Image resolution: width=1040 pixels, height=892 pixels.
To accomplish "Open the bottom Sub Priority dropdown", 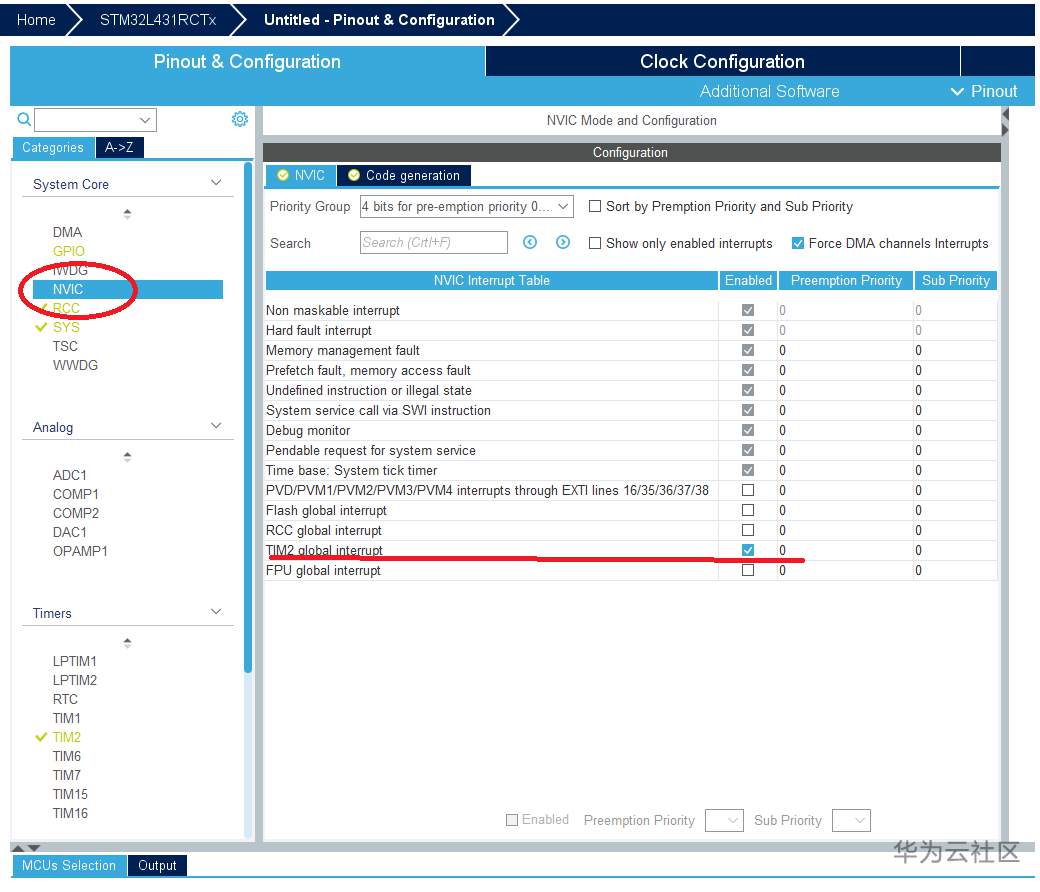I will coord(851,820).
